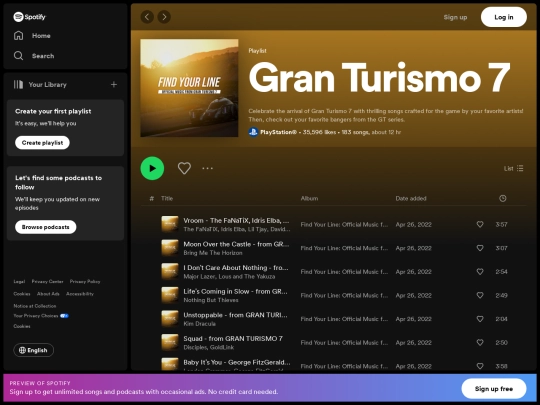
Task: Sort by the Title column header
Action: (167, 198)
